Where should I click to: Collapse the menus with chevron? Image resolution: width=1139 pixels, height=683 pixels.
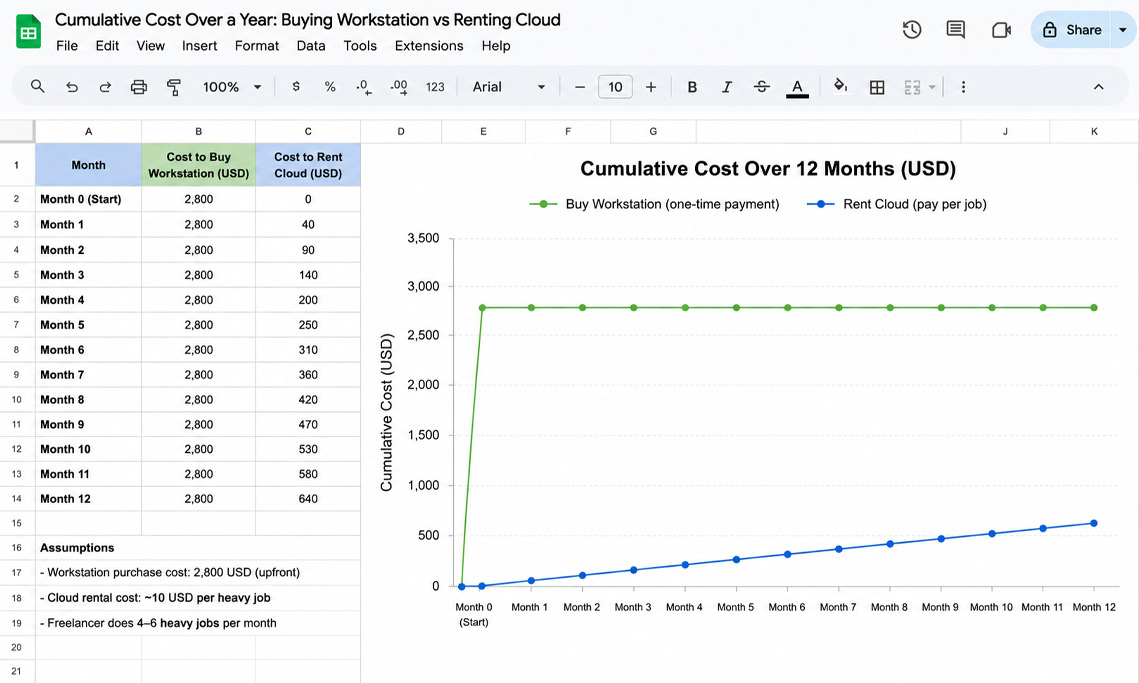click(x=1098, y=87)
